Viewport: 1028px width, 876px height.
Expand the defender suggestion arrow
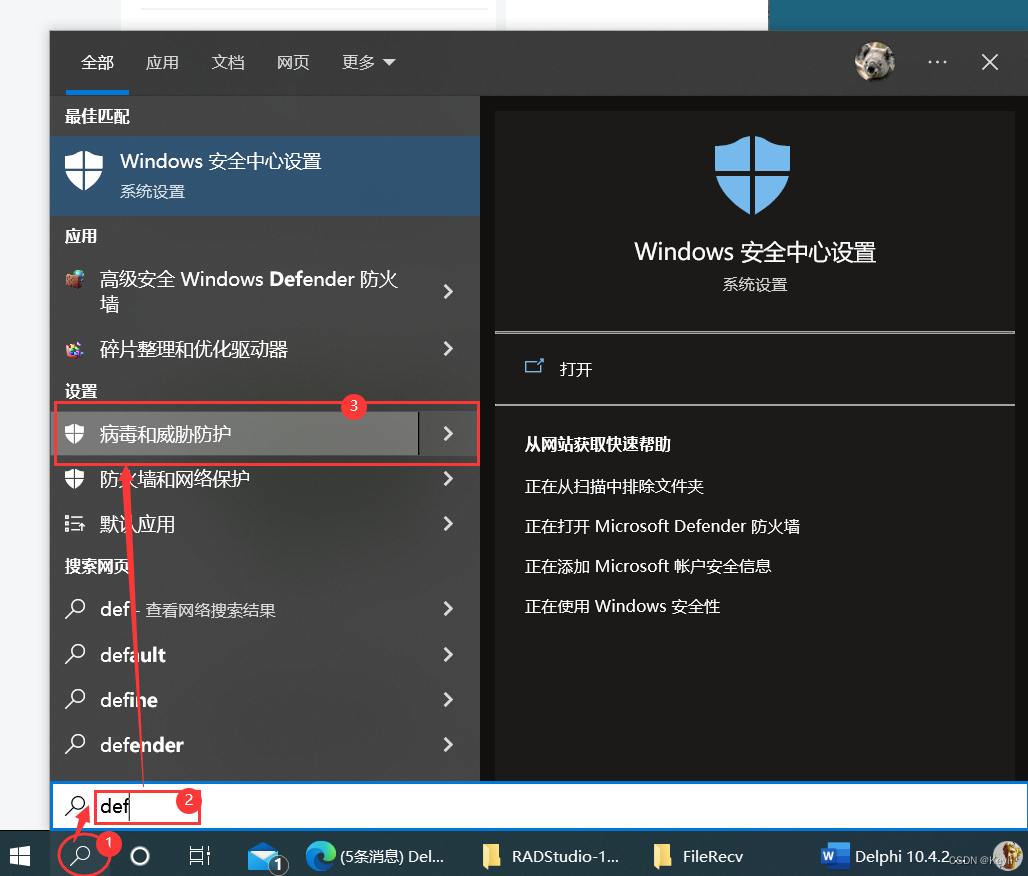(448, 744)
